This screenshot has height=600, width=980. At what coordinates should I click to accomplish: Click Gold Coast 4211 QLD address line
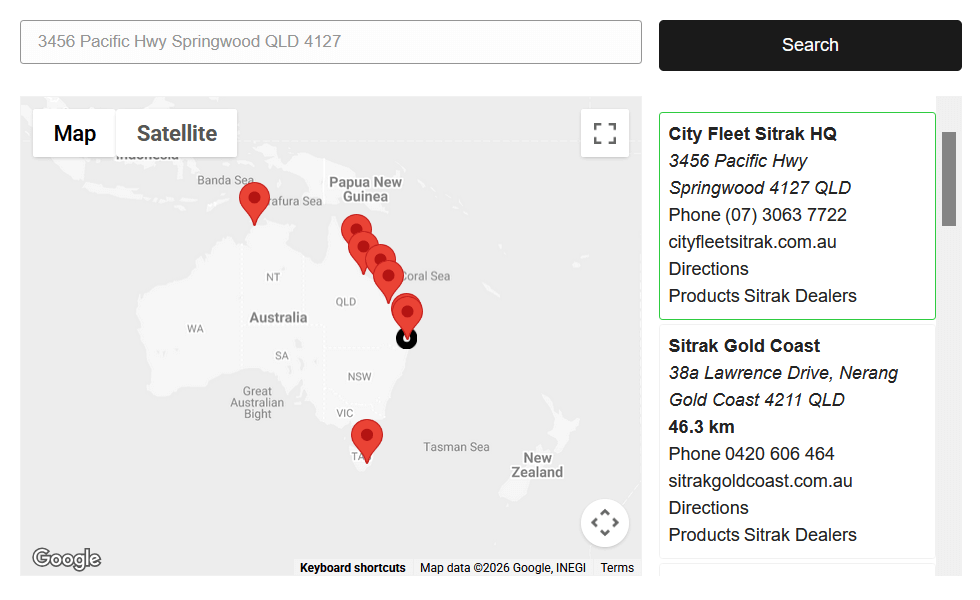pyautogui.click(x=756, y=399)
